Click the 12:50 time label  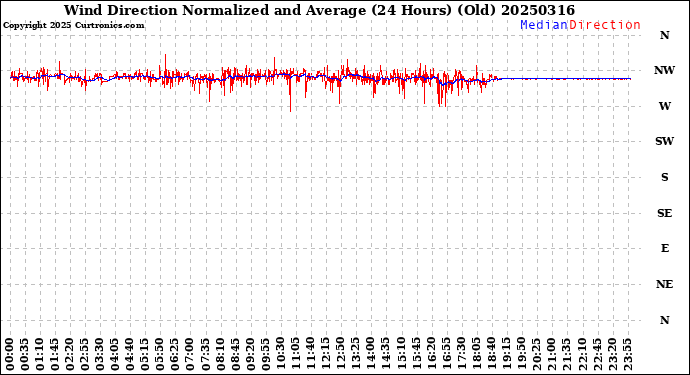[x=341, y=355]
